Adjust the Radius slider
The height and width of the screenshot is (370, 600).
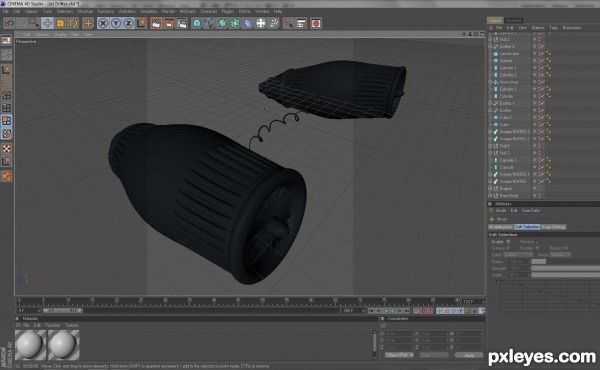click(x=566, y=262)
